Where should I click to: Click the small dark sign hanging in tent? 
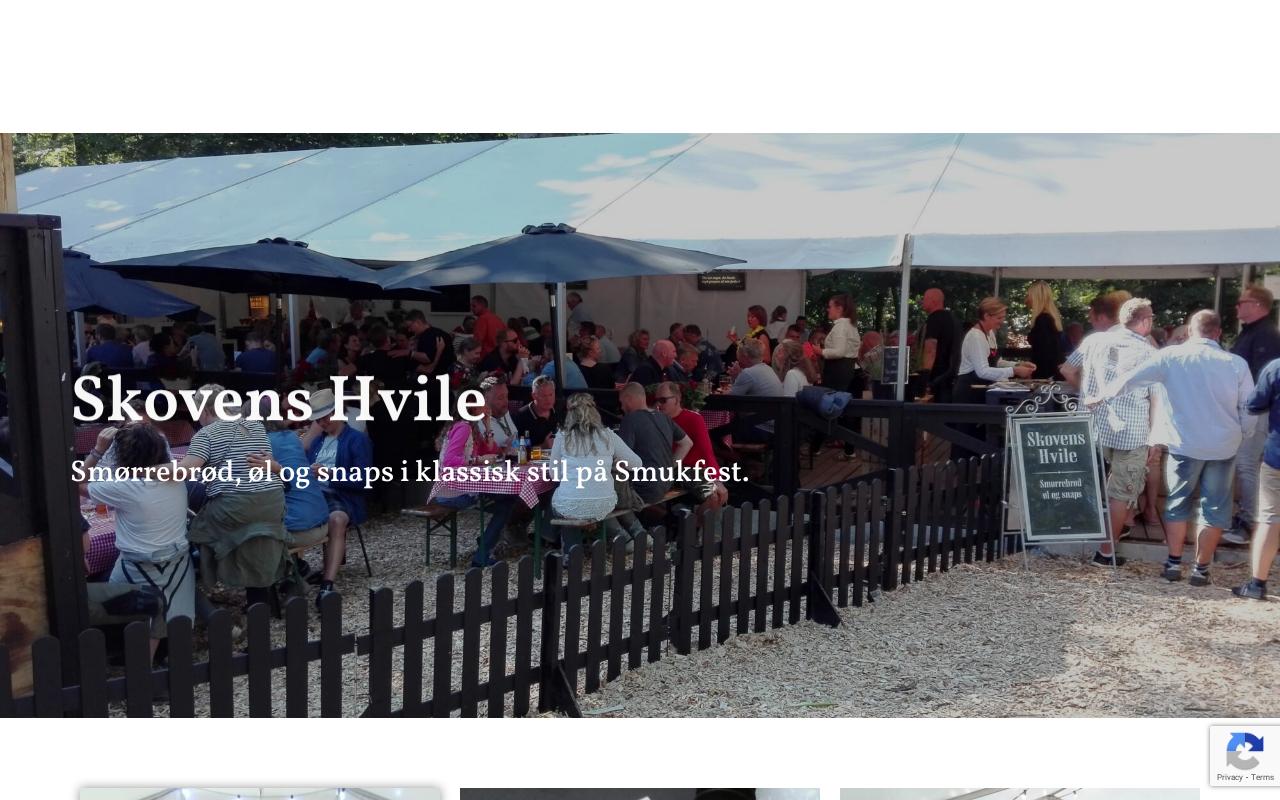(x=721, y=281)
